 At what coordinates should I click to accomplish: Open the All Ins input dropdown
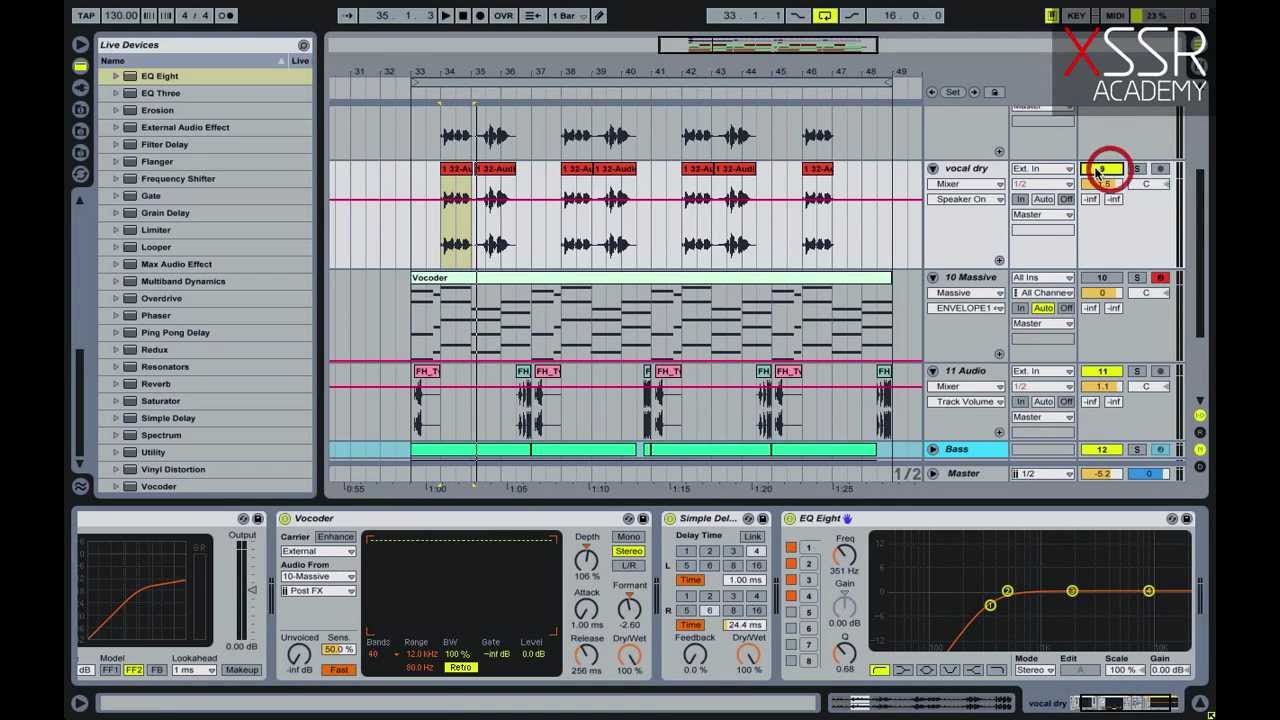click(1043, 277)
